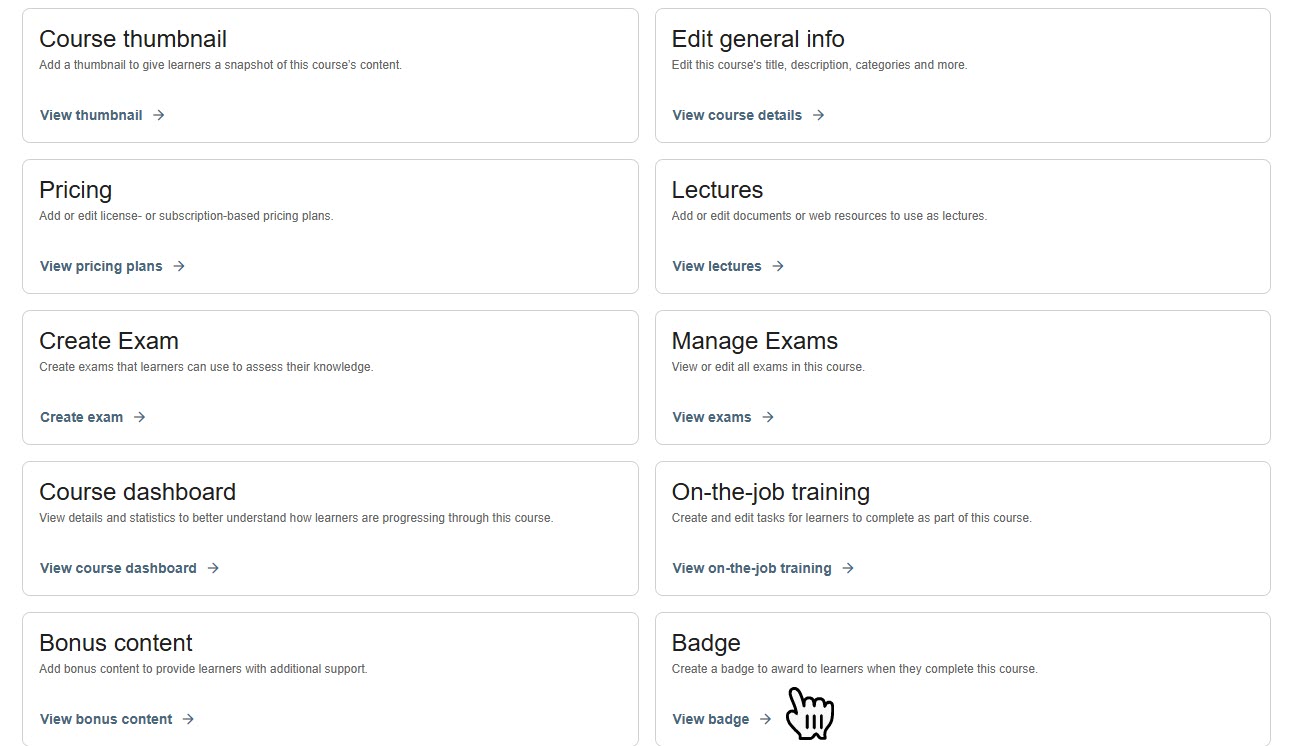Viewport: 1300px width, 746px height.
Task: Click arrow icon beside View thumbnail
Action: (159, 115)
